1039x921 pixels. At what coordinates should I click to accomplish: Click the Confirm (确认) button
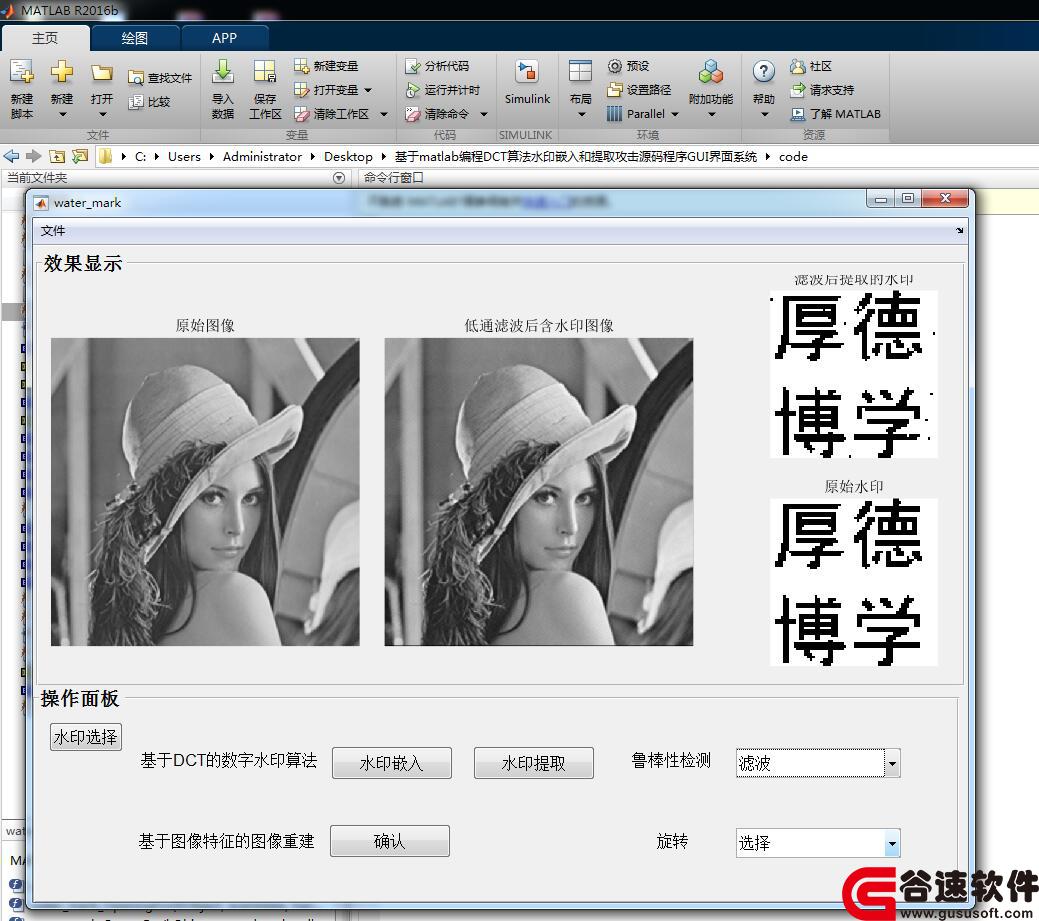[x=390, y=841]
